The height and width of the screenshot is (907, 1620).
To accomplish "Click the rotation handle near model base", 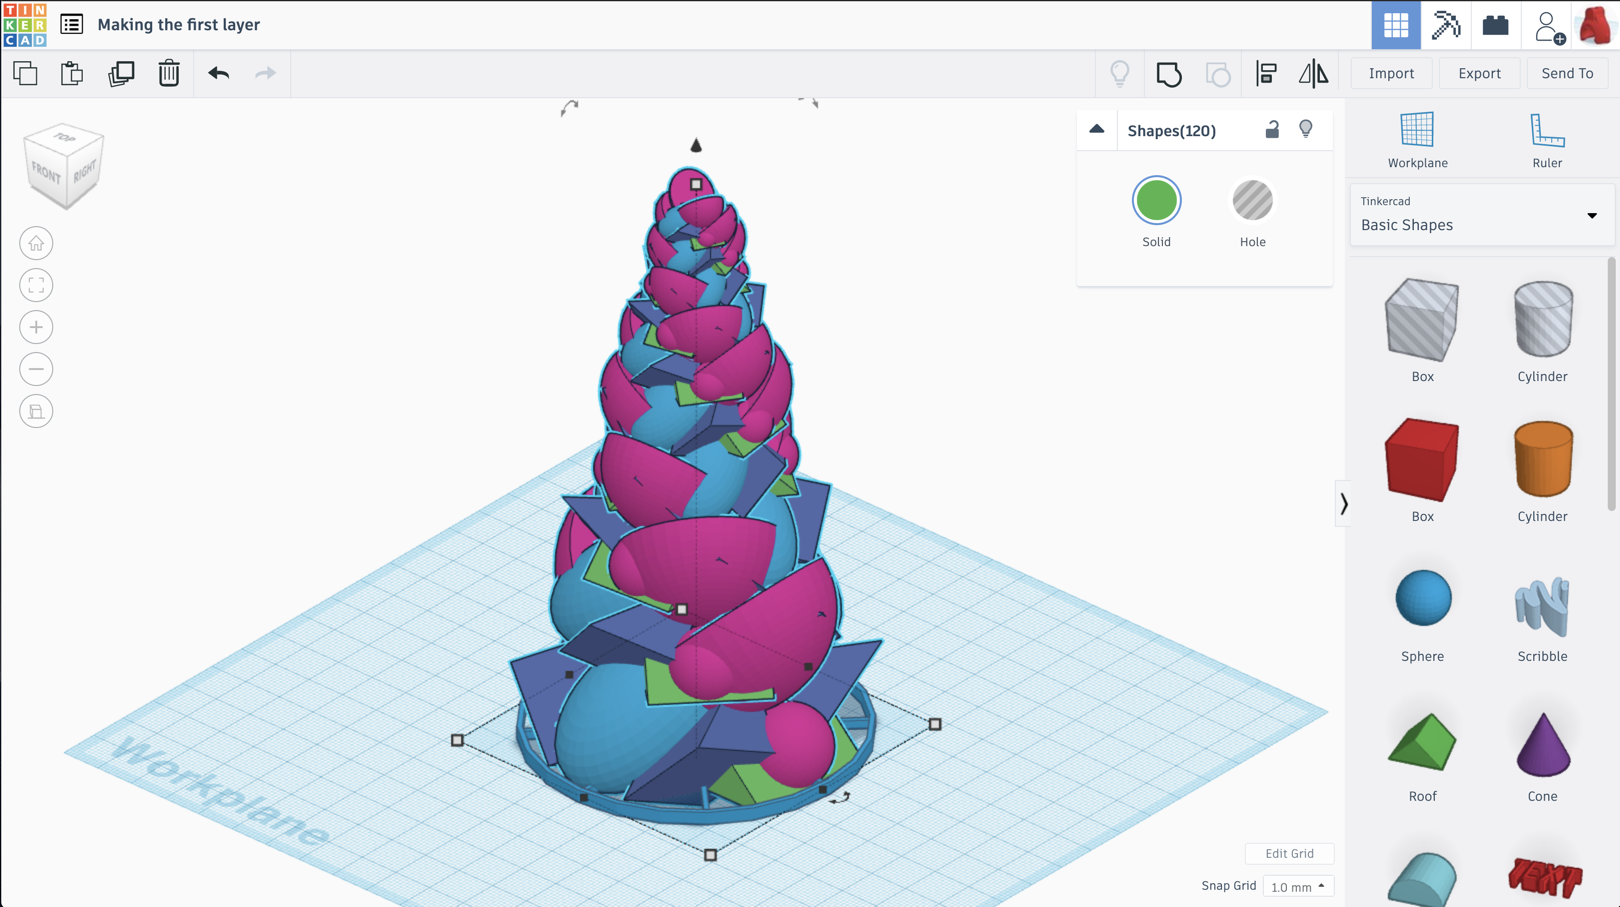I will [x=840, y=797].
